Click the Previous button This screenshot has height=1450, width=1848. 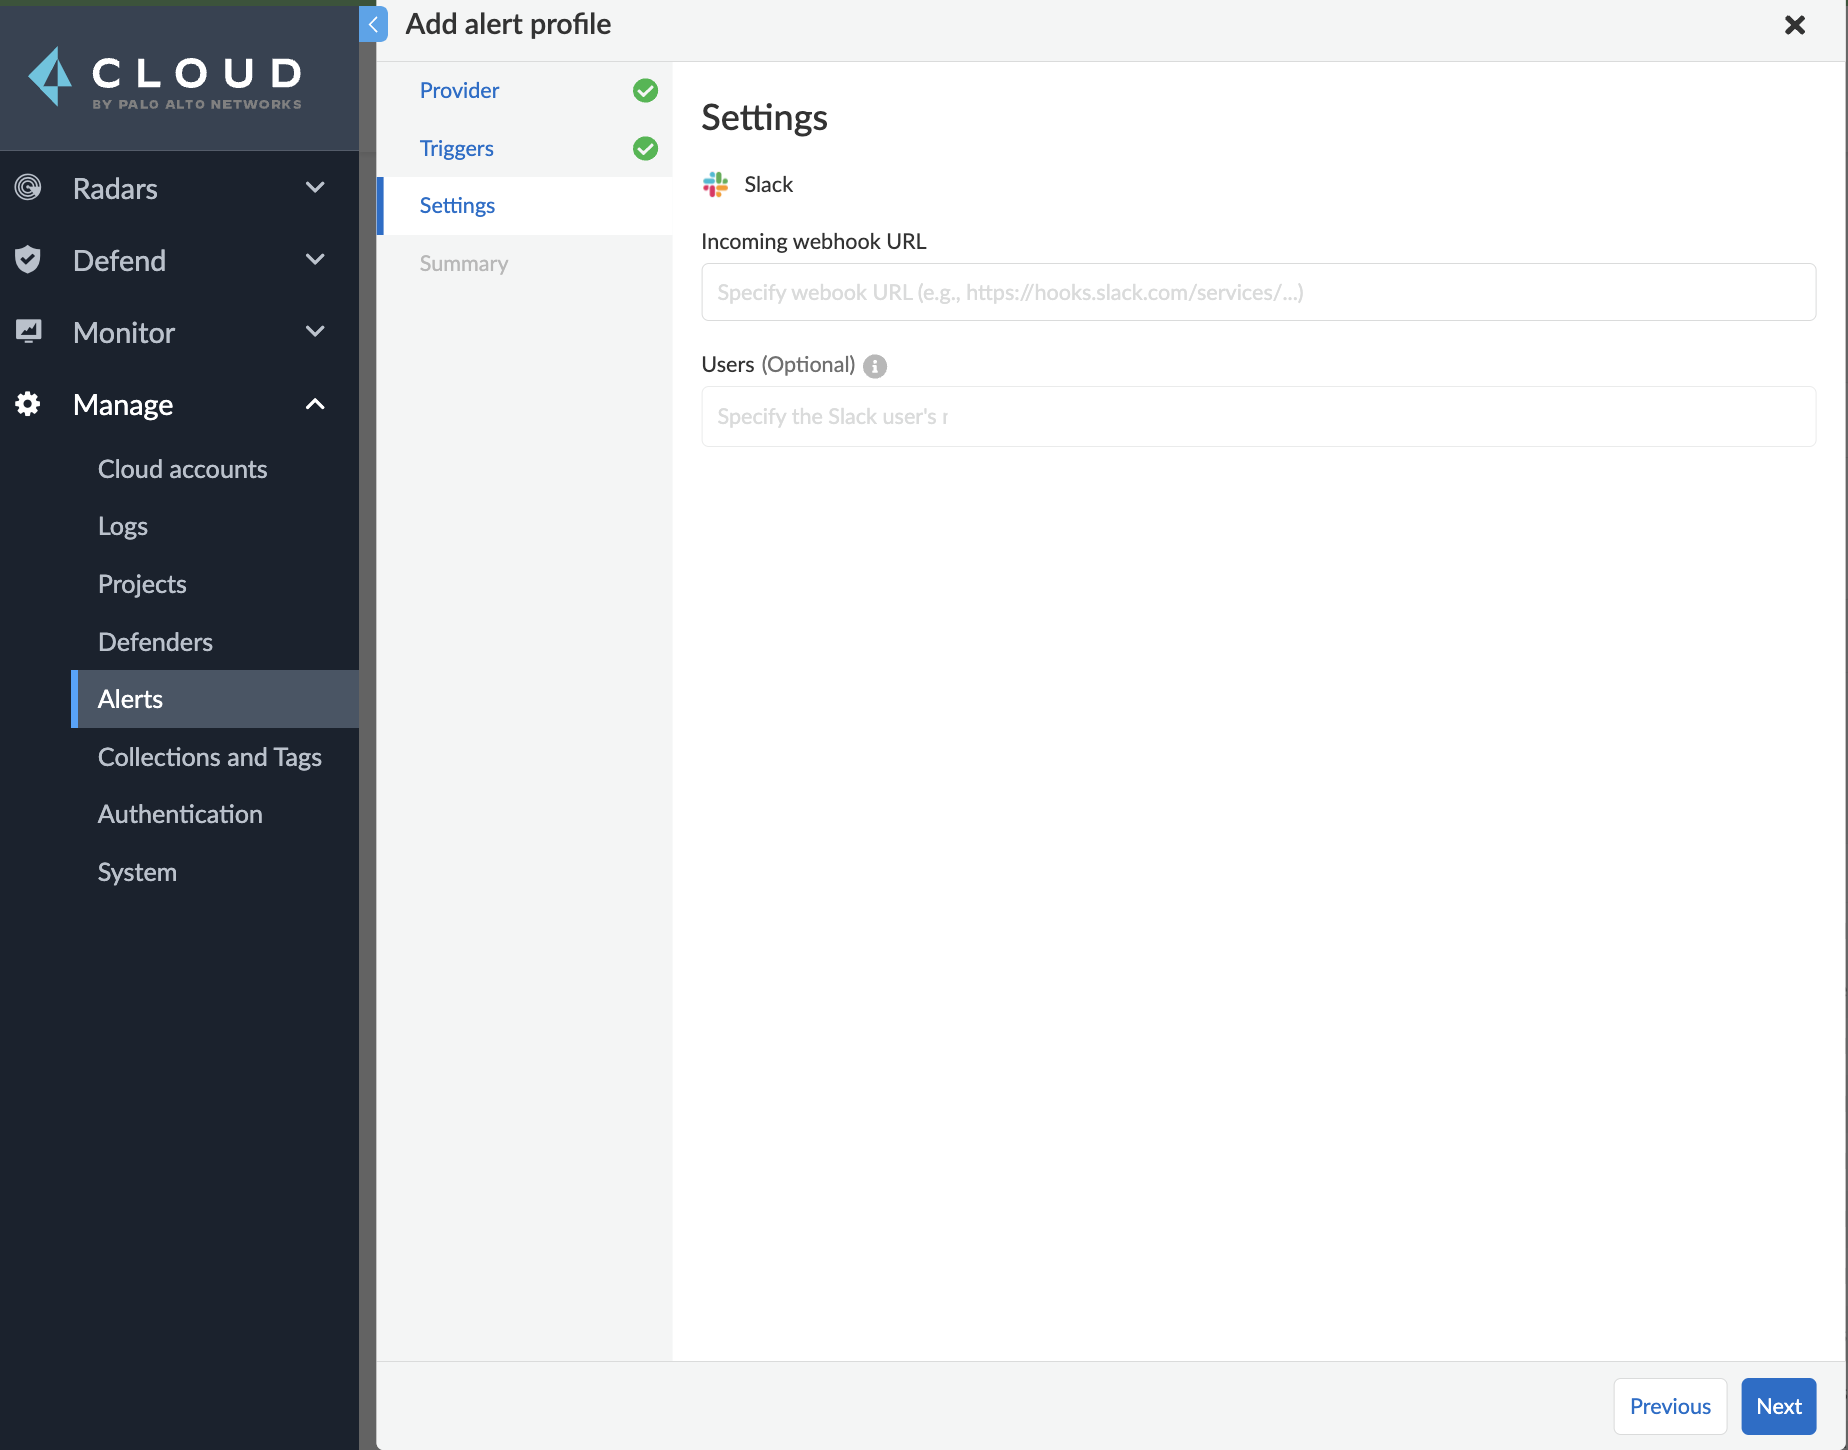click(1670, 1406)
